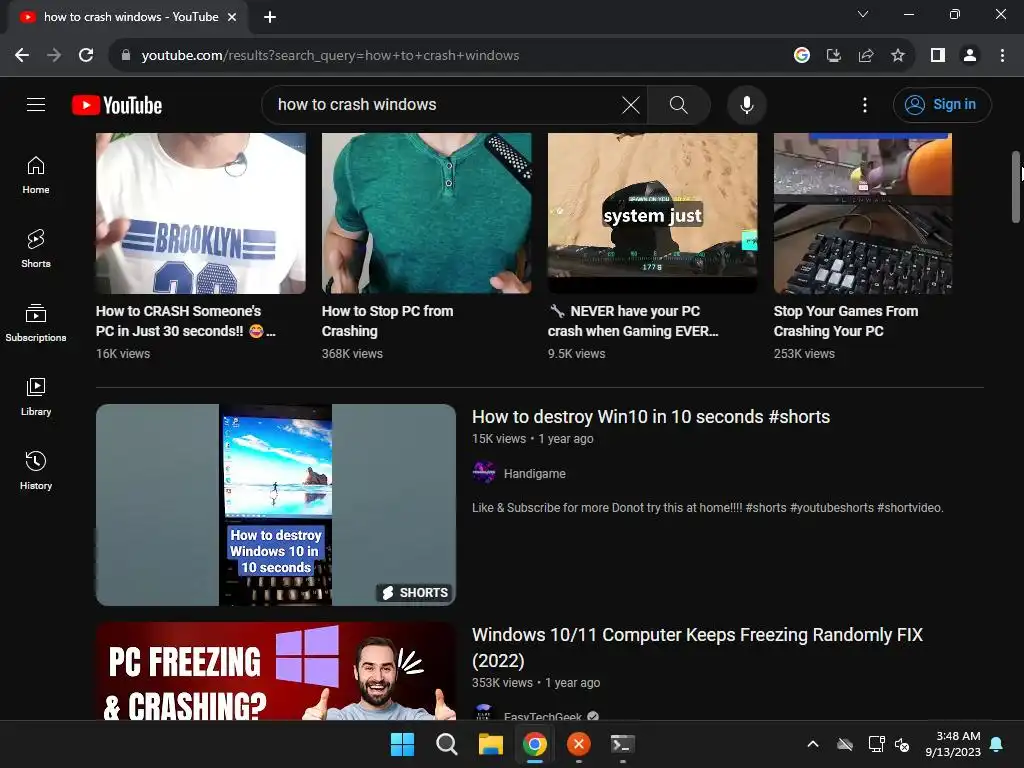The width and height of the screenshot is (1024, 768).
Task: Open the orange X app on taskbar
Action: pyautogui.click(x=579, y=744)
